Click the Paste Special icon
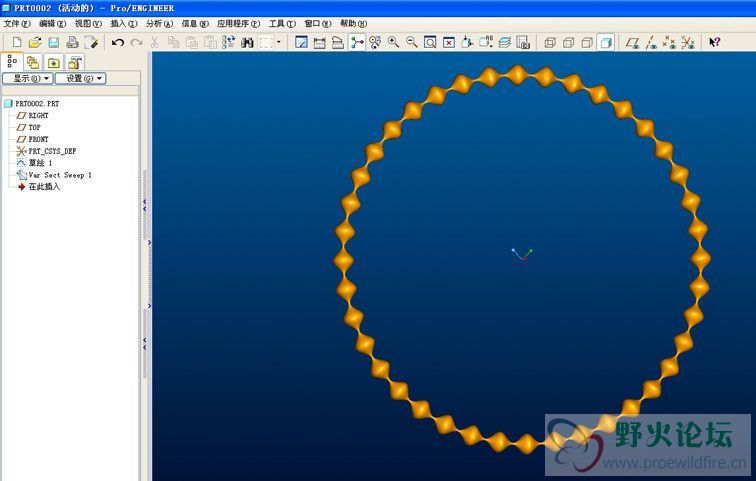The image size is (756, 481). [210, 42]
